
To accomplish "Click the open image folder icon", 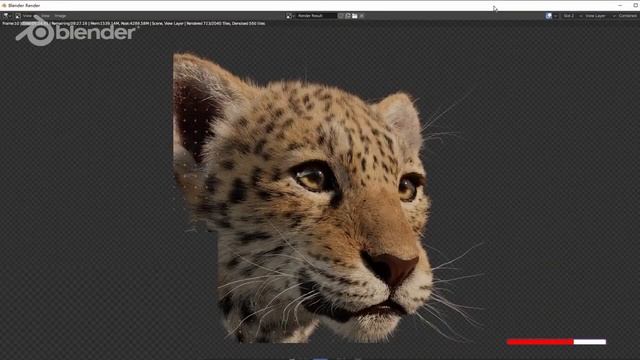I will point(355,16).
